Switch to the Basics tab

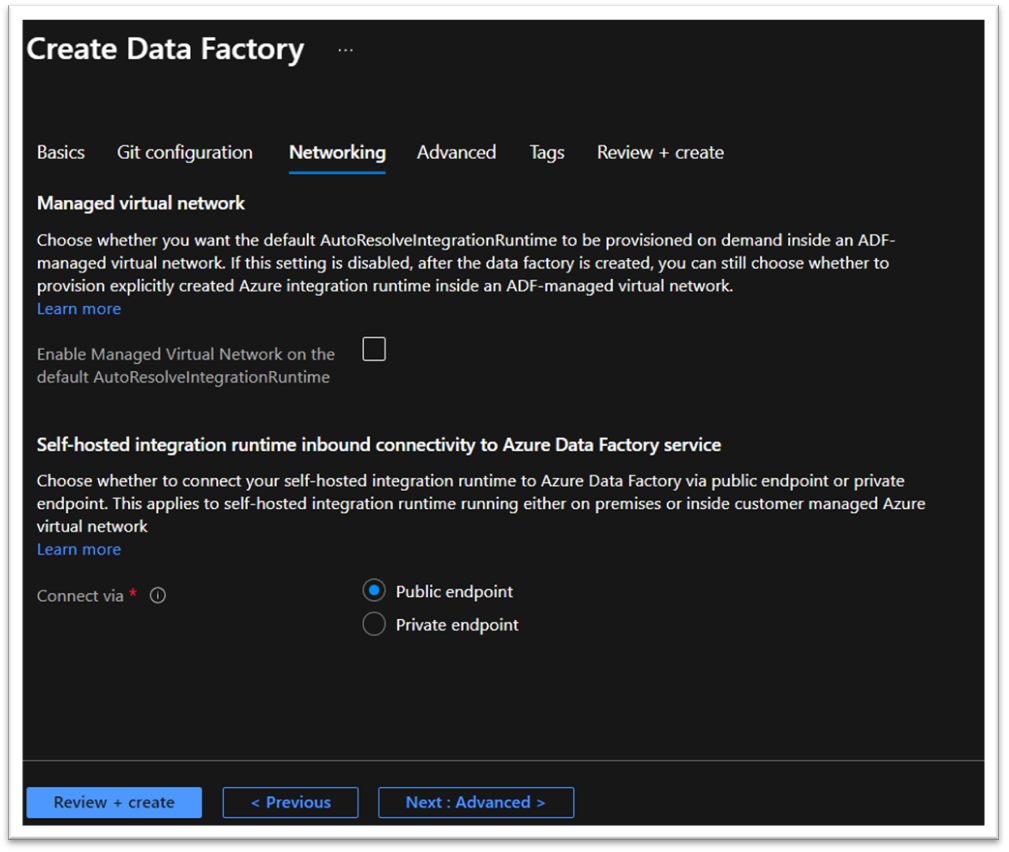pos(60,153)
